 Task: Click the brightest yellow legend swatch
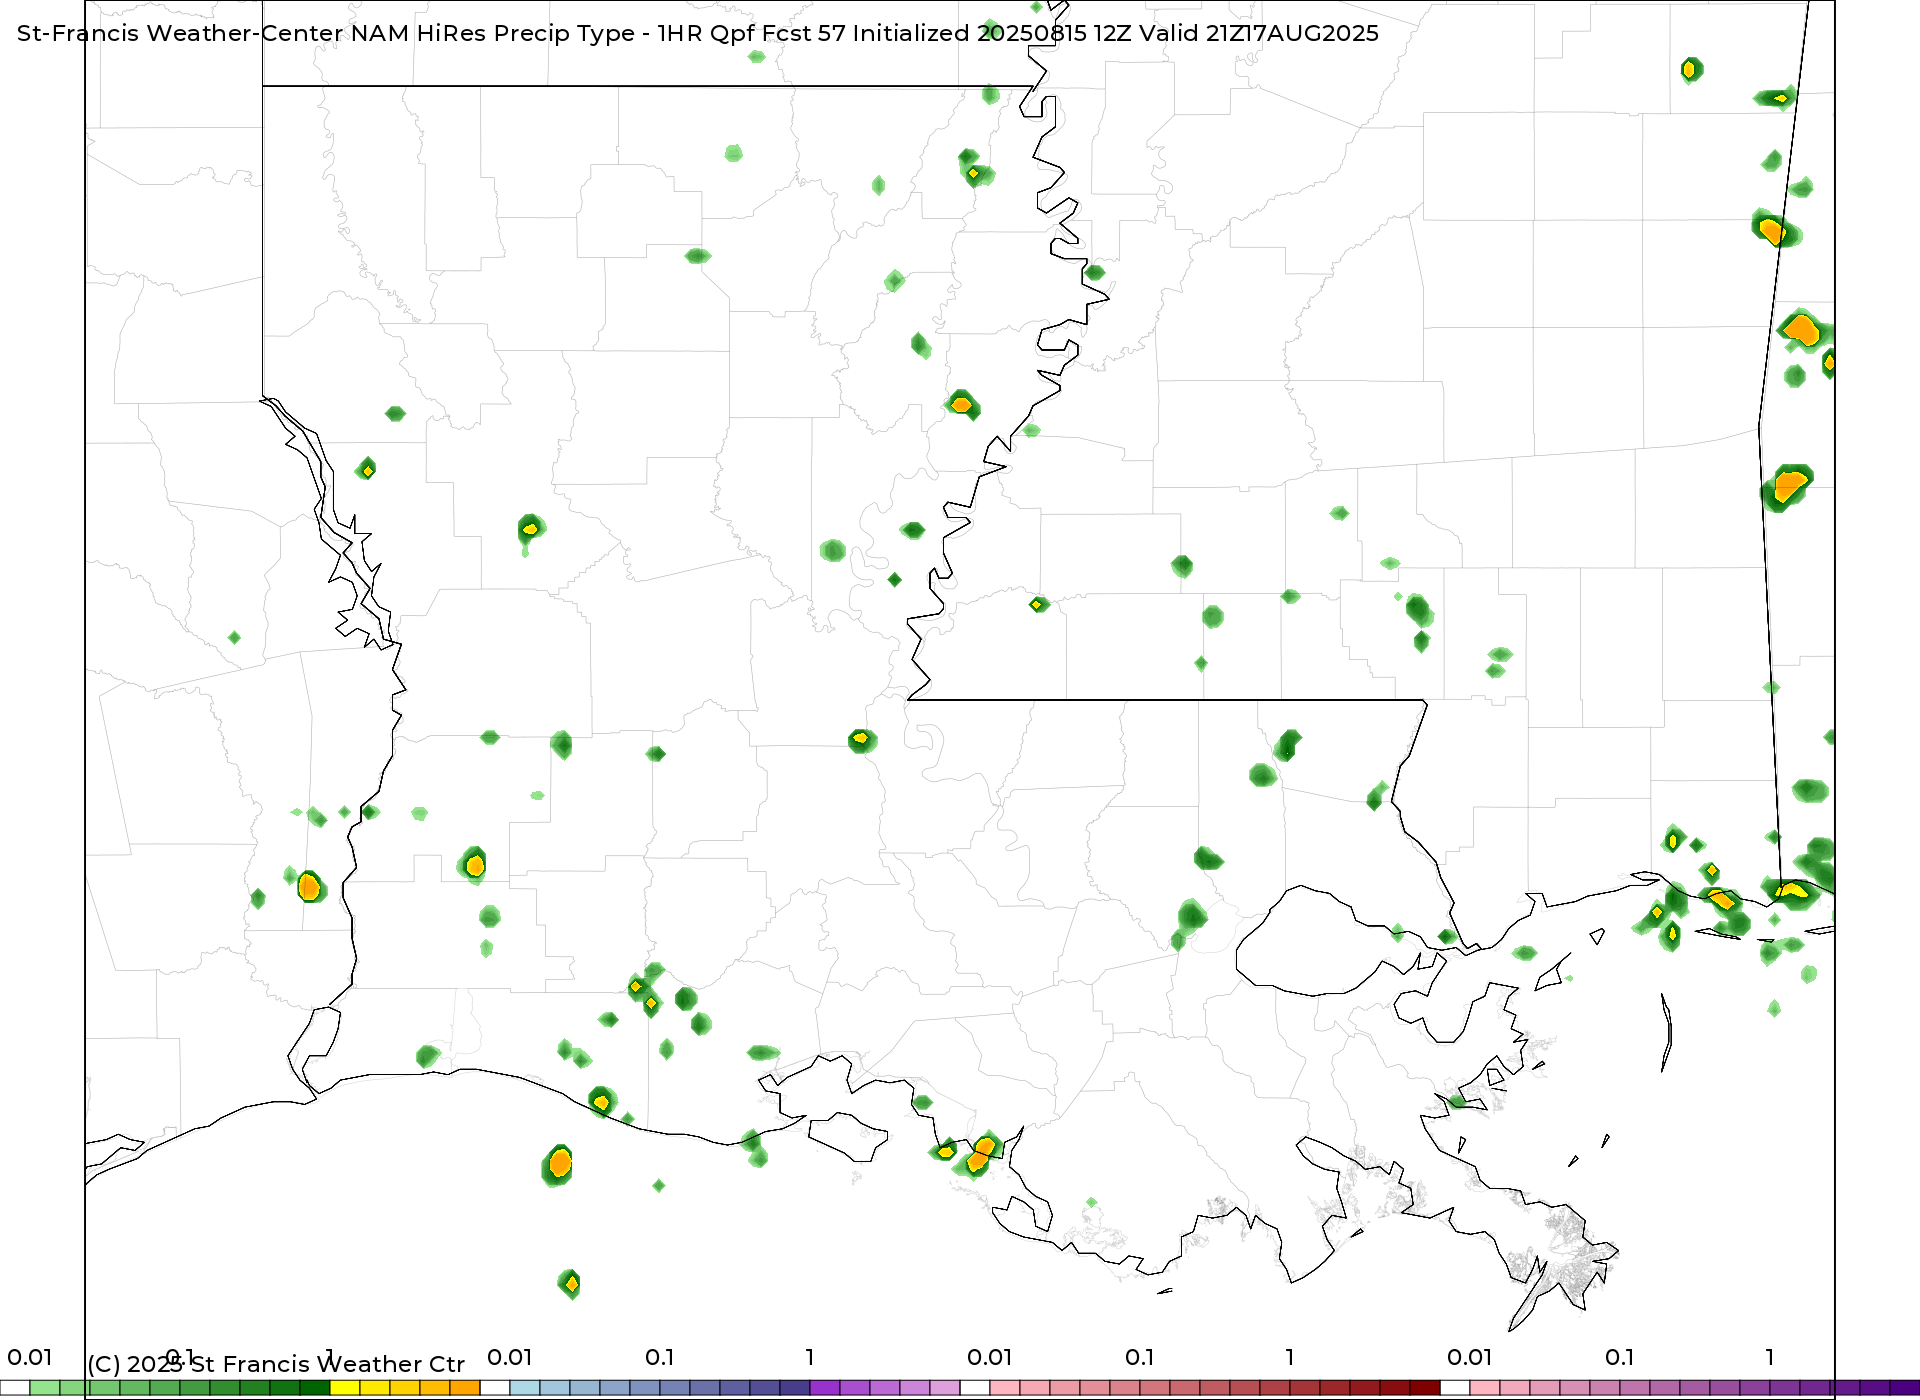pos(345,1388)
